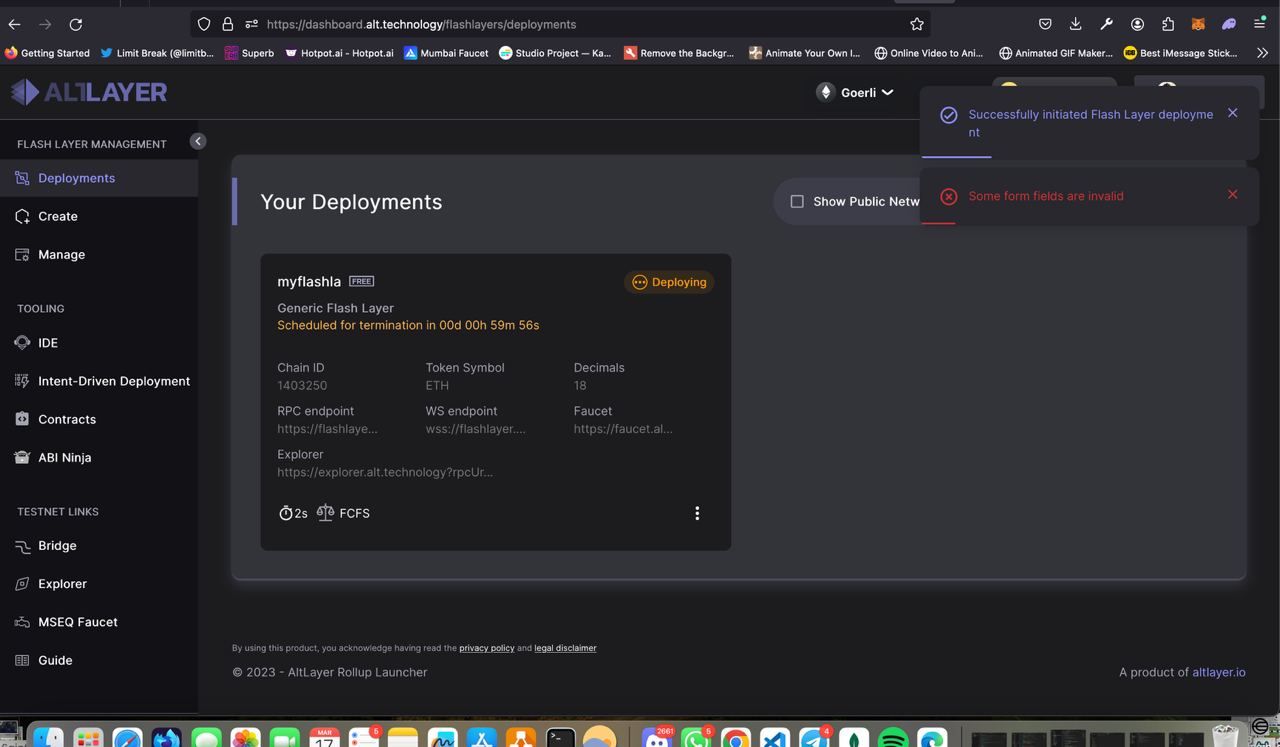This screenshot has height=747, width=1280.
Task: Open the extensions puzzle icon
Action: pos(1168,24)
